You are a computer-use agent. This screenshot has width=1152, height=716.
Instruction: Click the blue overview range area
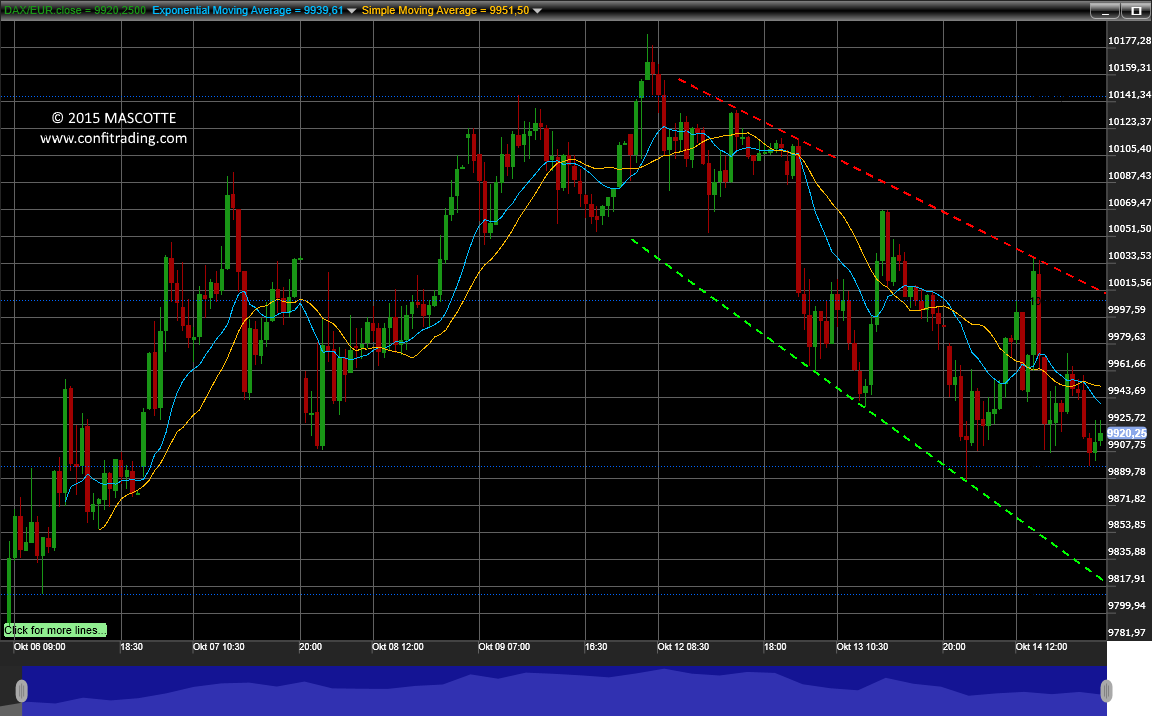564,691
